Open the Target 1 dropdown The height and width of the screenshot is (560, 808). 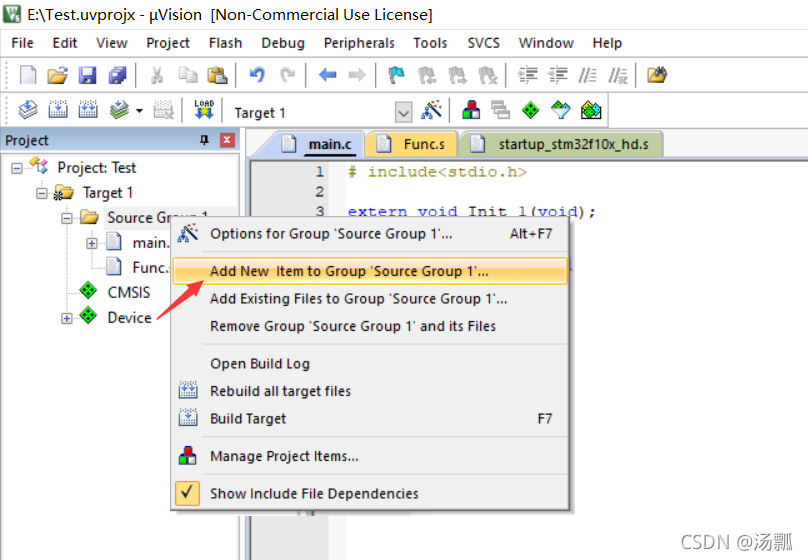tap(403, 112)
